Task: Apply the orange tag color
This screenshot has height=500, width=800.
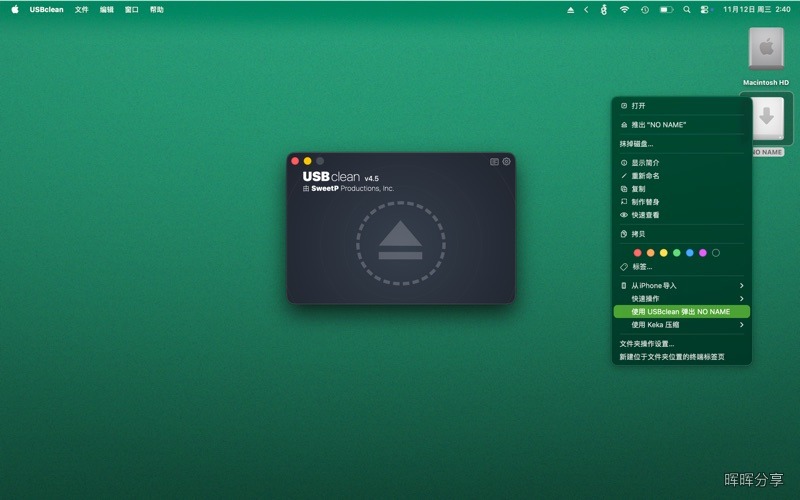Action: coord(651,253)
